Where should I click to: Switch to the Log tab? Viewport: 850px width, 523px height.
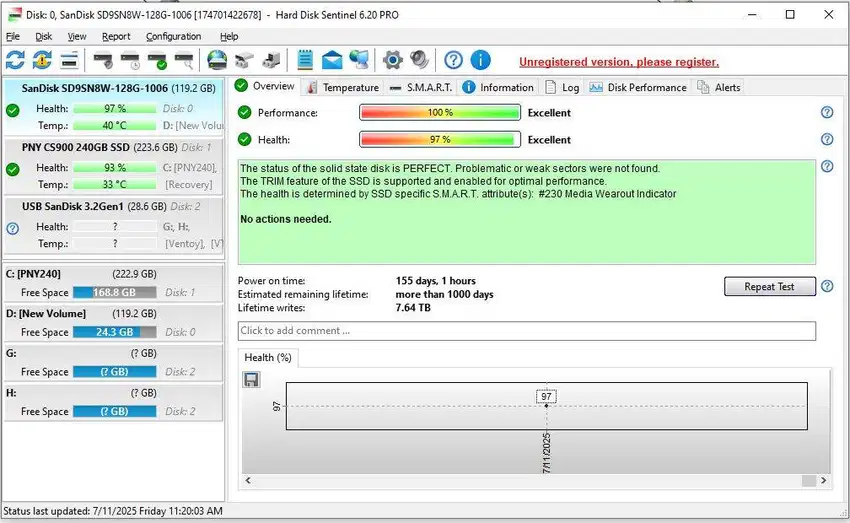click(x=562, y=87)
